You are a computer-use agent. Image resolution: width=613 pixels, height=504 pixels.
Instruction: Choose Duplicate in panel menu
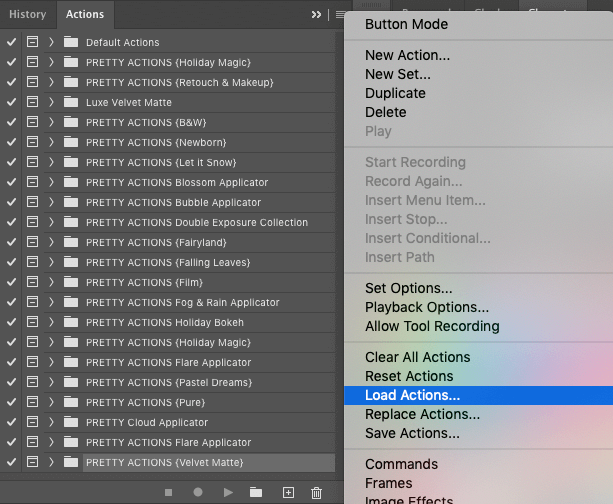pos(479,93)
